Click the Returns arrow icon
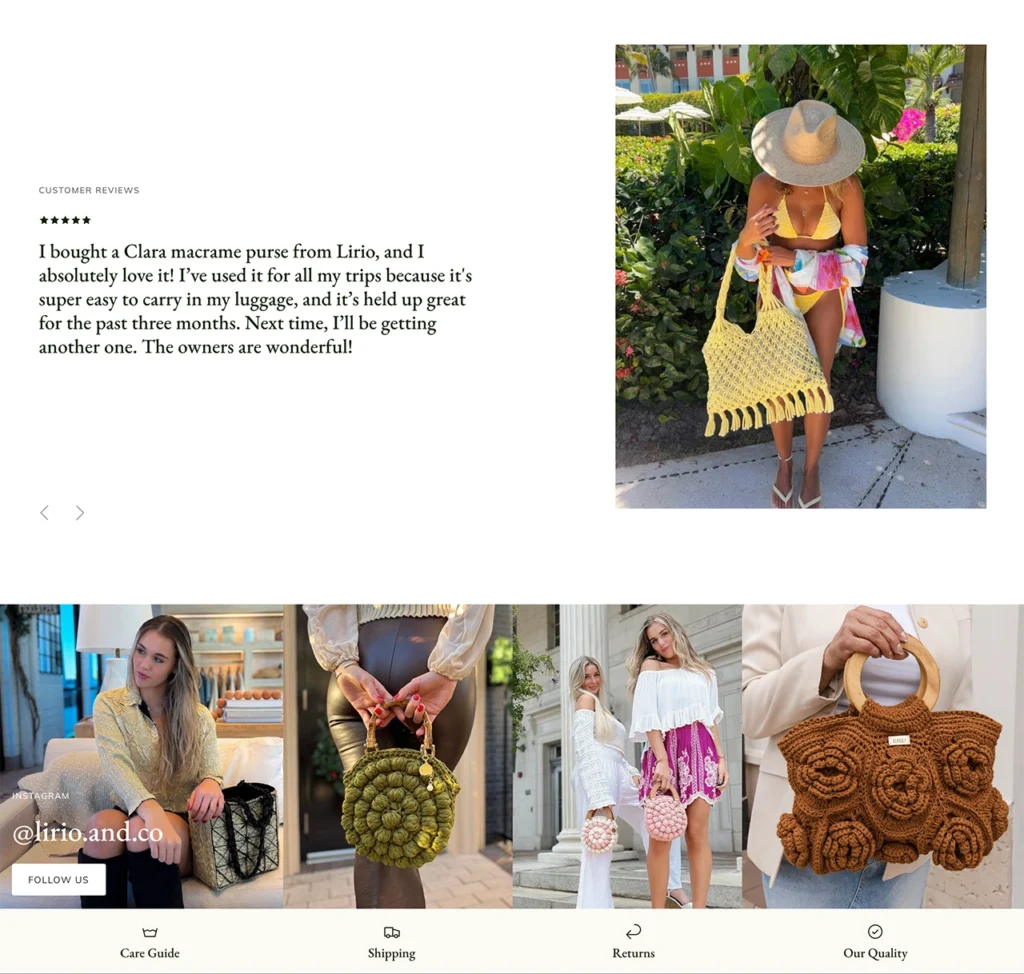 633,932
